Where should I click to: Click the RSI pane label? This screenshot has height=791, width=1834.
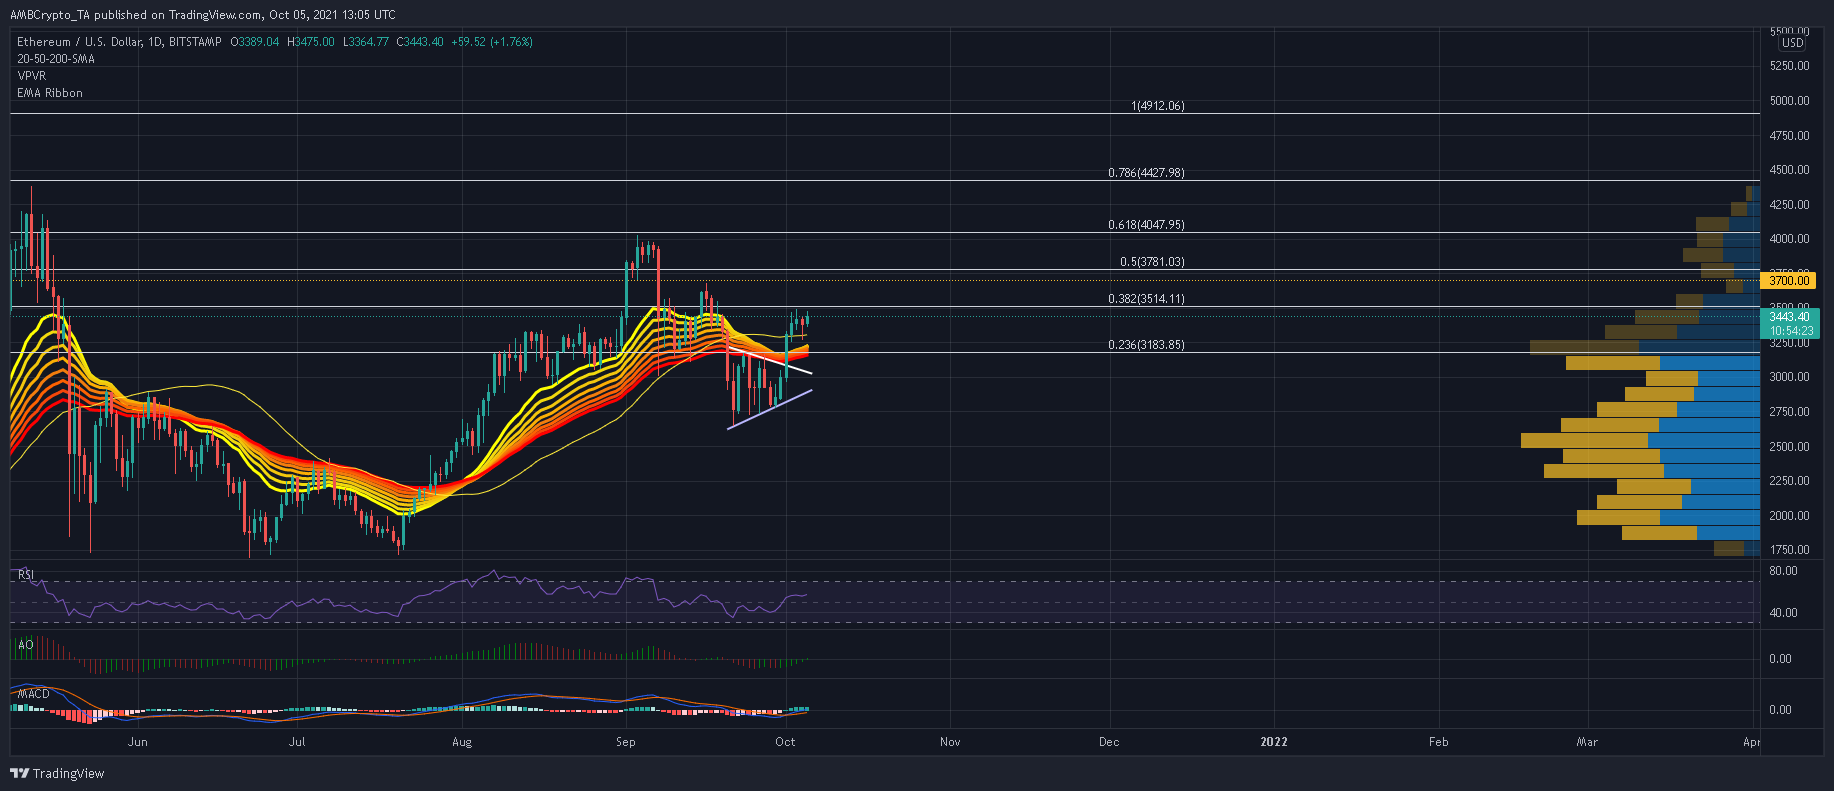(x=27, y=575)
